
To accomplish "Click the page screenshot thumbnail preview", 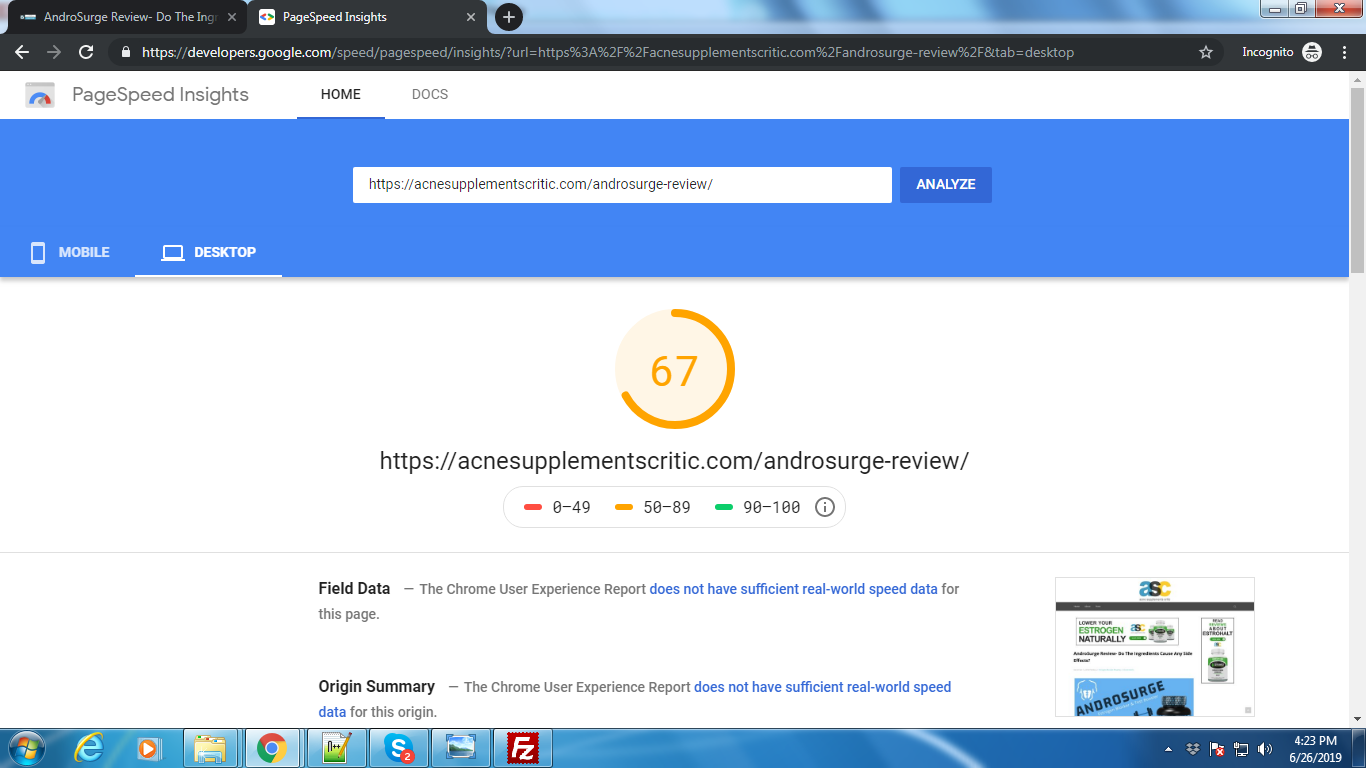I will click(x=1154, y=646).
